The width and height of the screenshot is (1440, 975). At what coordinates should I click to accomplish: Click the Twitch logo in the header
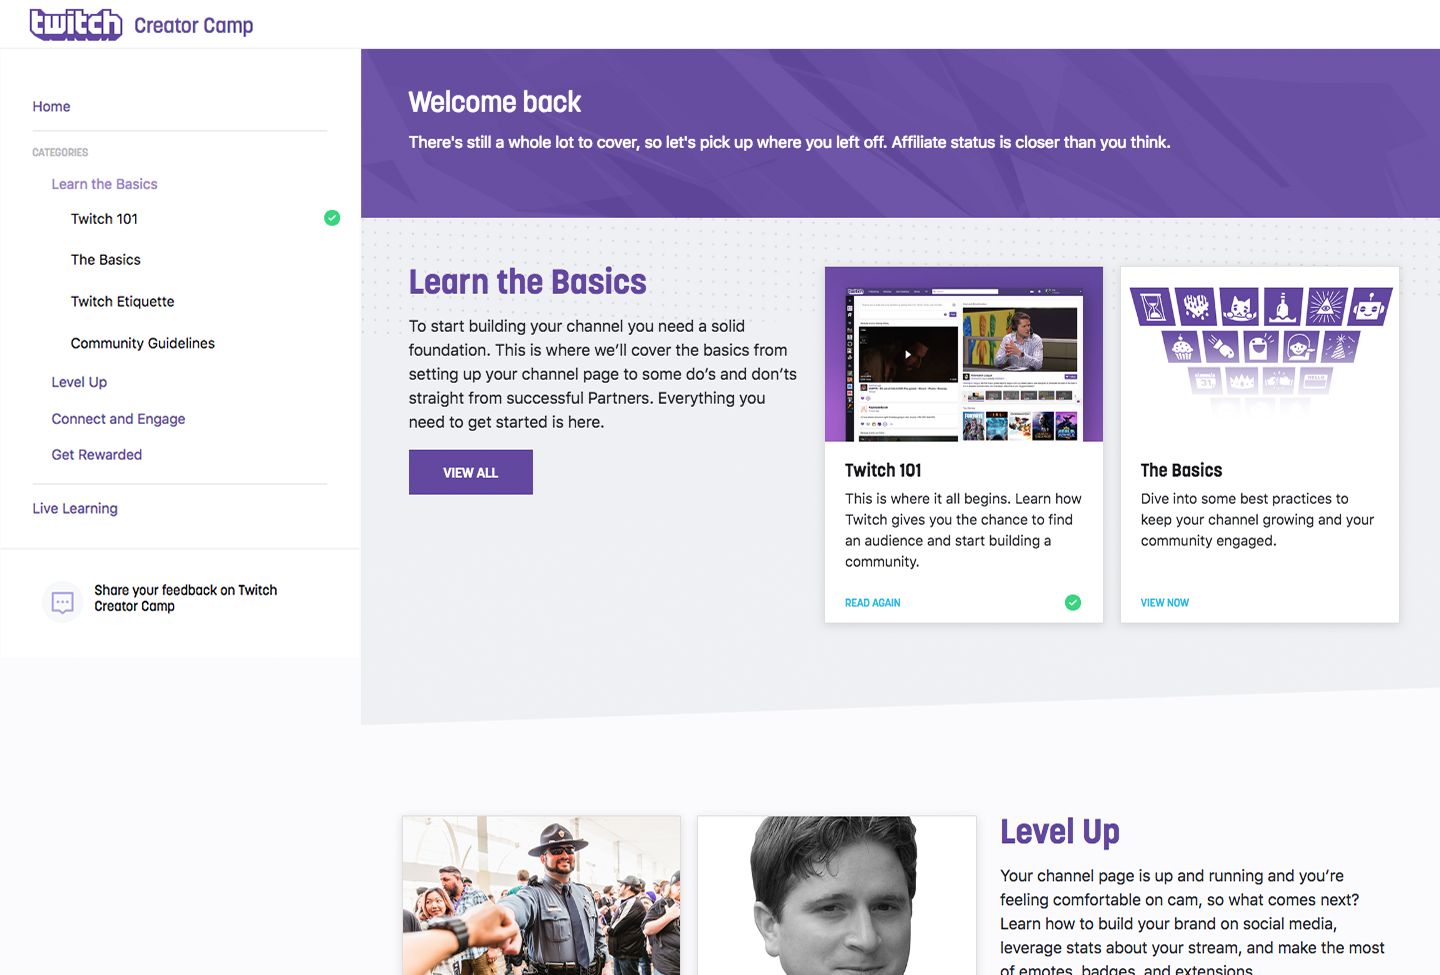[76, 24]
